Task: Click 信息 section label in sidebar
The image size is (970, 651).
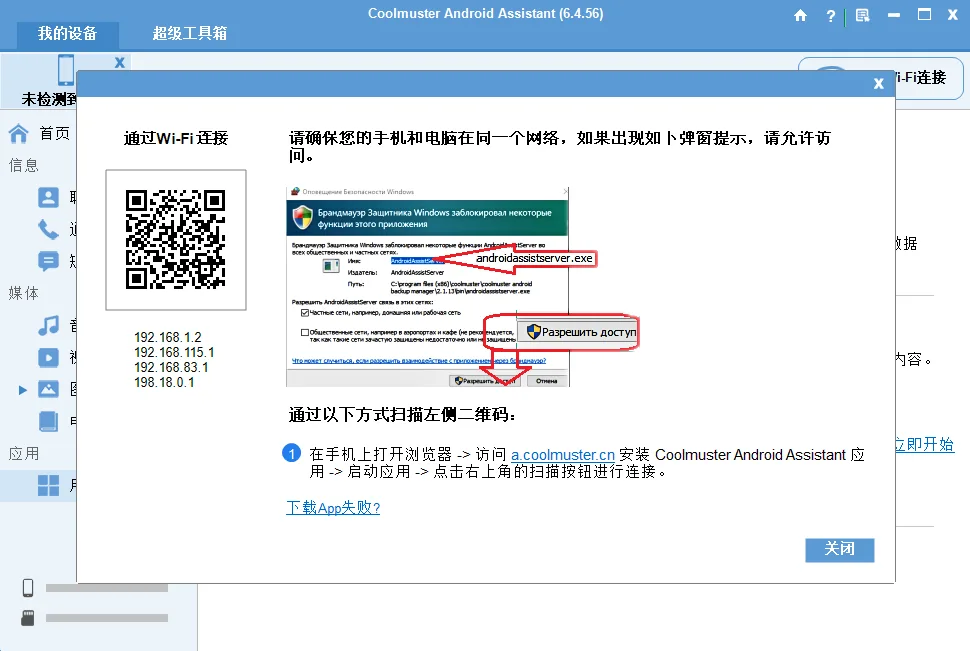Action: point(24,165)
